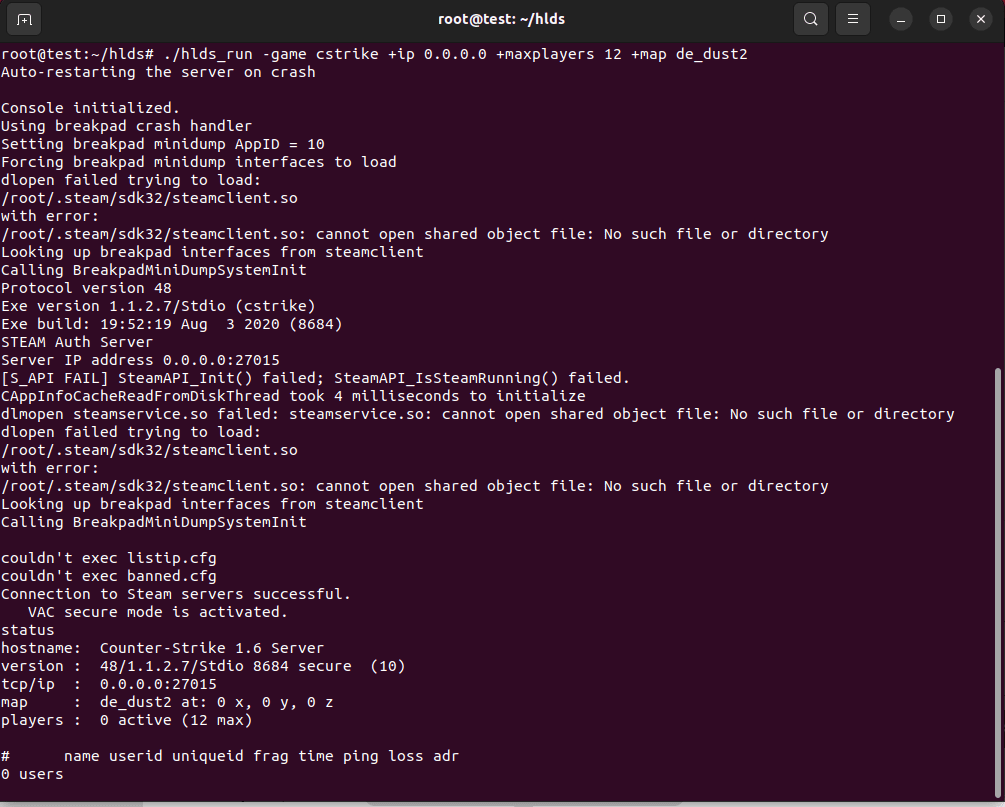This screenshot has width=1005, height=807.
Task: Click the '[S_API FAIL] SteamAPI_Init() failed' line
Action: [x=315, y=378]
